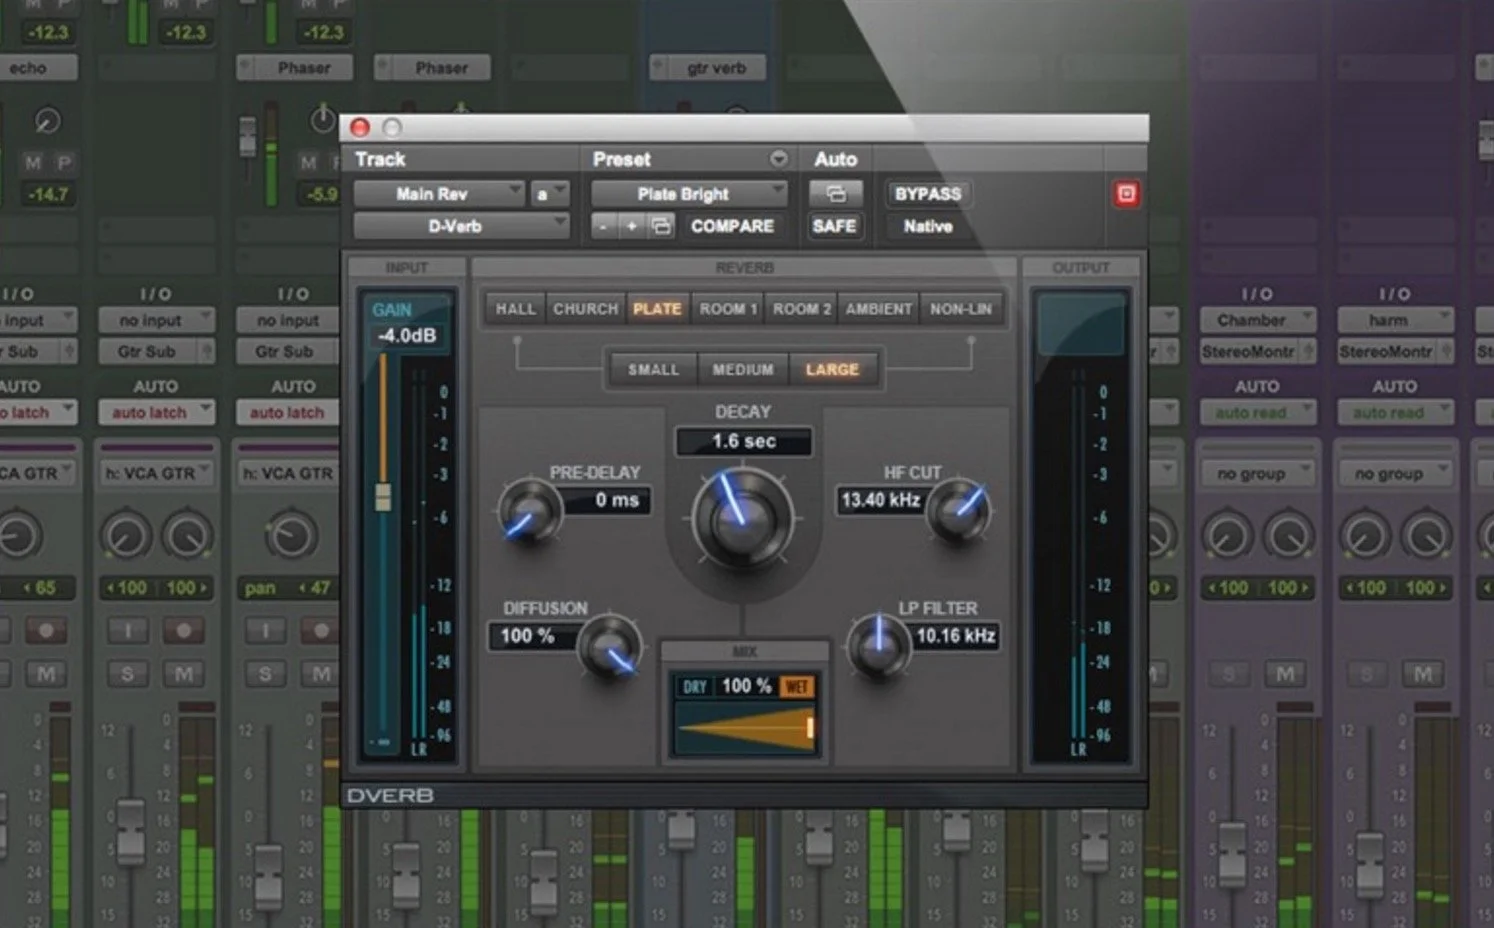Click the 10.16 kHz LP filter value field
The height and width of the screenshot is (928, 1494).
tap(955, 636)
